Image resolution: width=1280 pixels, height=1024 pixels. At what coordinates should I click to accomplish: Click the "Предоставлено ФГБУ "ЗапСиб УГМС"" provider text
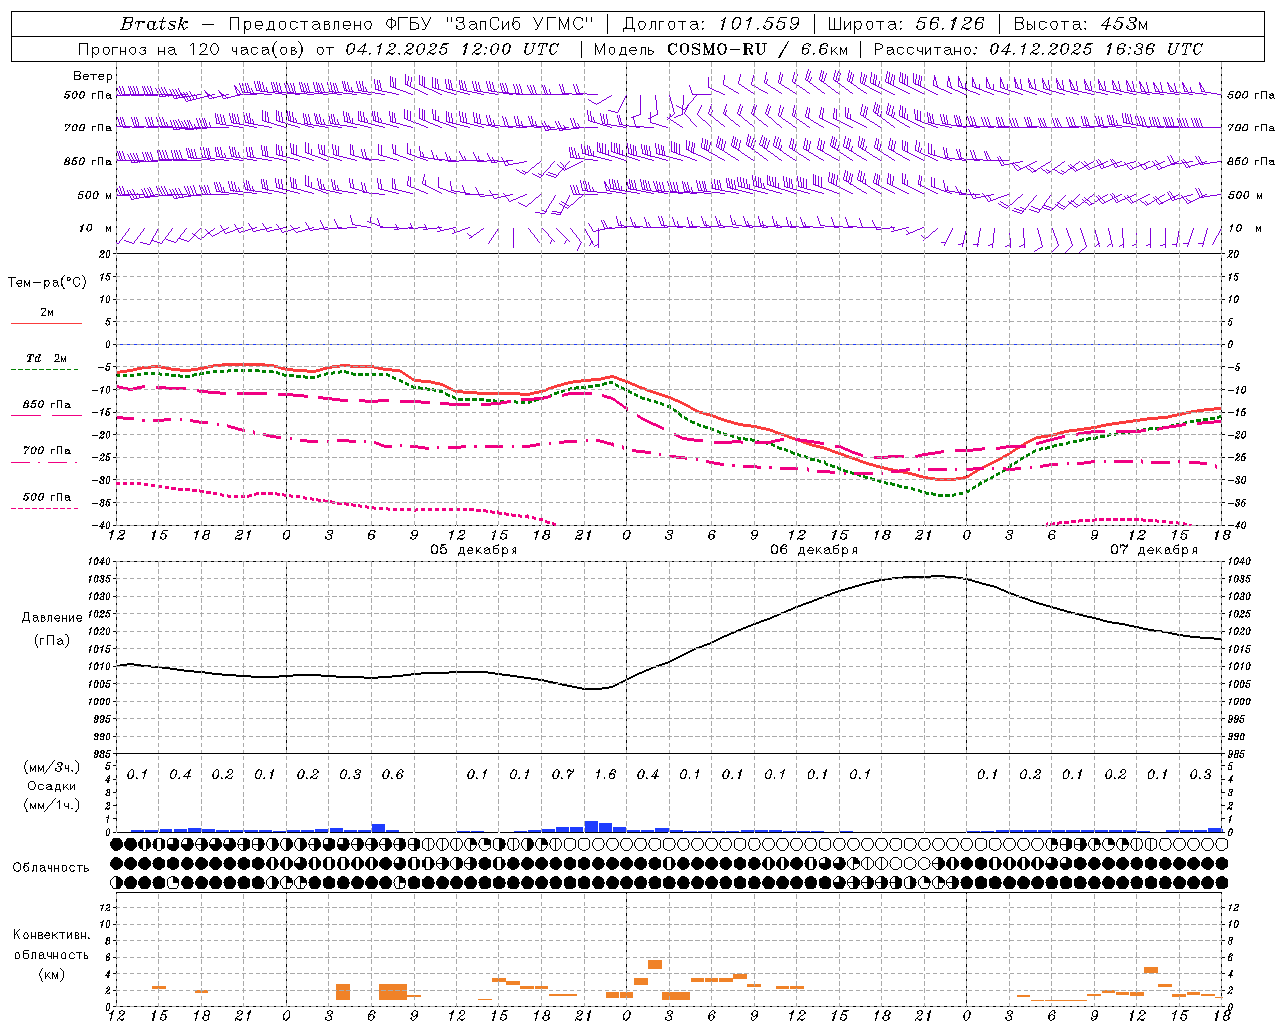[x=412, y=24]
